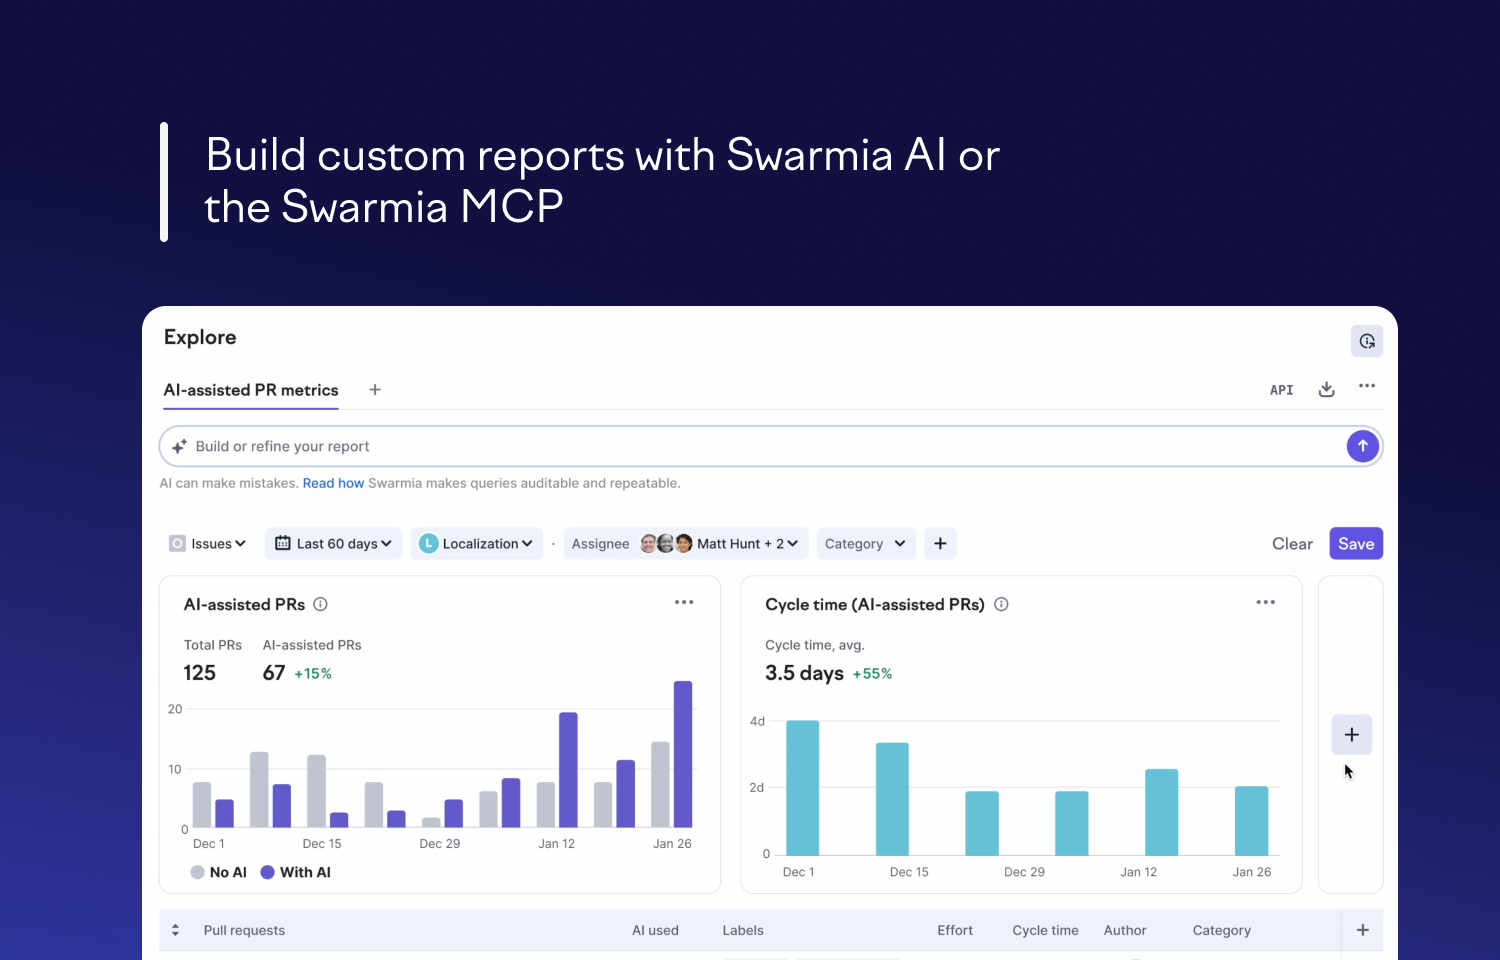This screenshot has width=1500, height=960.
Task: Open Cycle time chart options menu
Action: click(x=1265, y=602)
